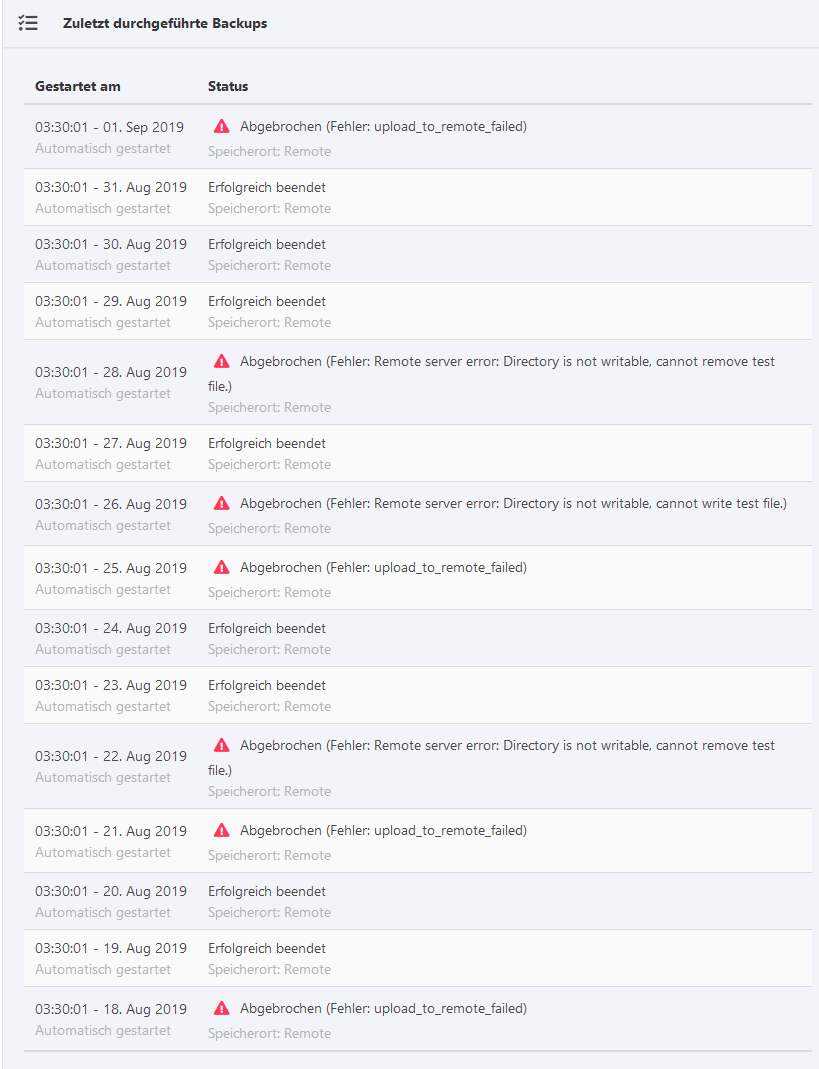Viewport: 819px width, 1069px height.
Task: Click the "Zuletzt durchgeführte Backups" panel title
Action: 165,23
